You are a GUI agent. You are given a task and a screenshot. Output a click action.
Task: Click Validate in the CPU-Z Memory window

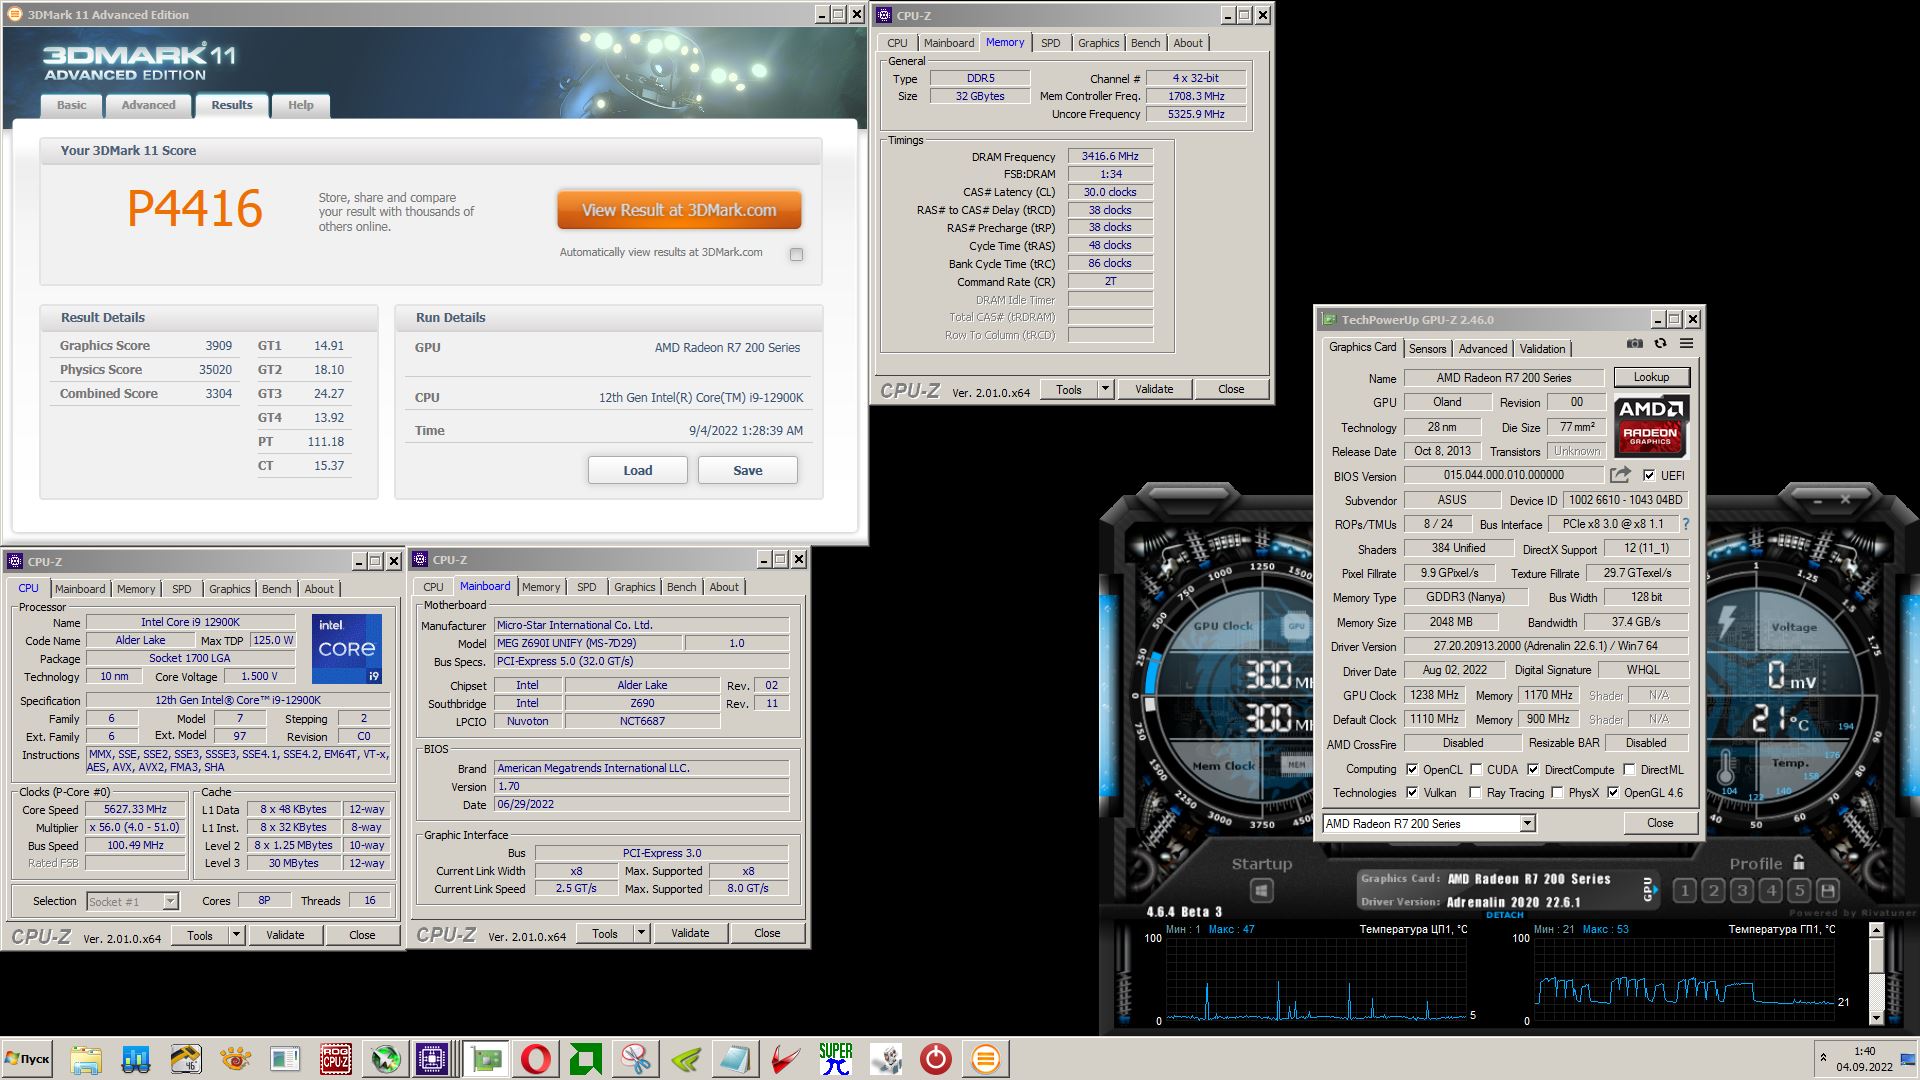coord(1154,389)
